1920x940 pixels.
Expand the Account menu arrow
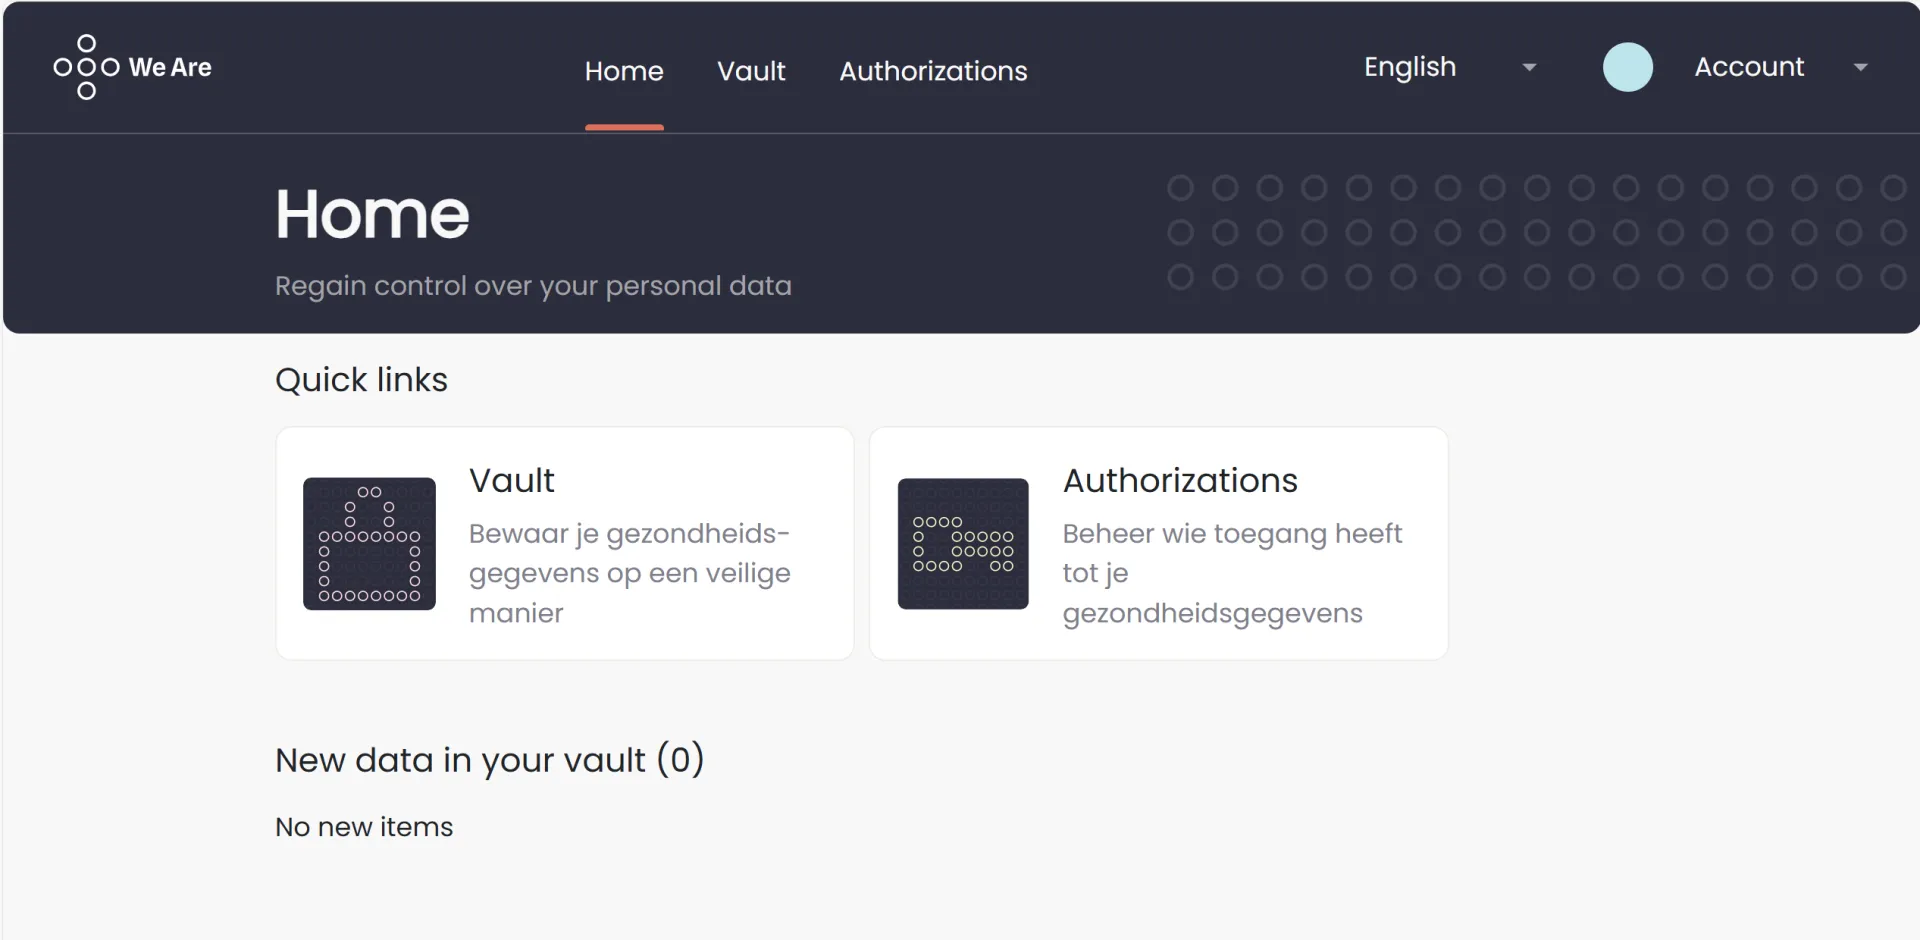(x=1860, y=68)
